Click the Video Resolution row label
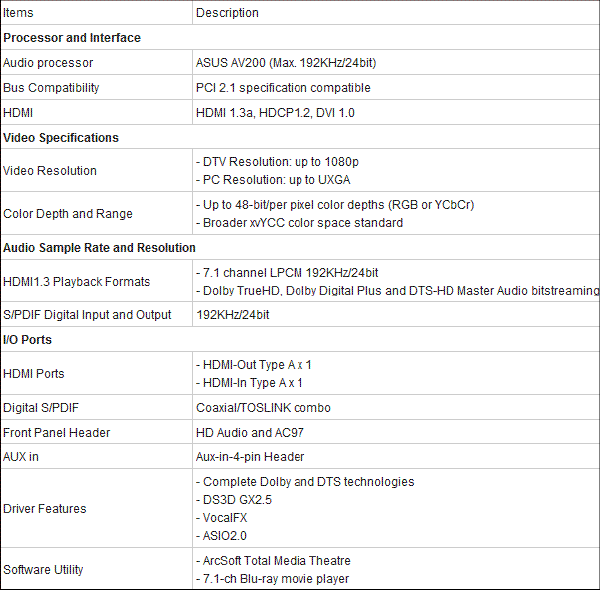600x590 pixels. coord(50,170)
